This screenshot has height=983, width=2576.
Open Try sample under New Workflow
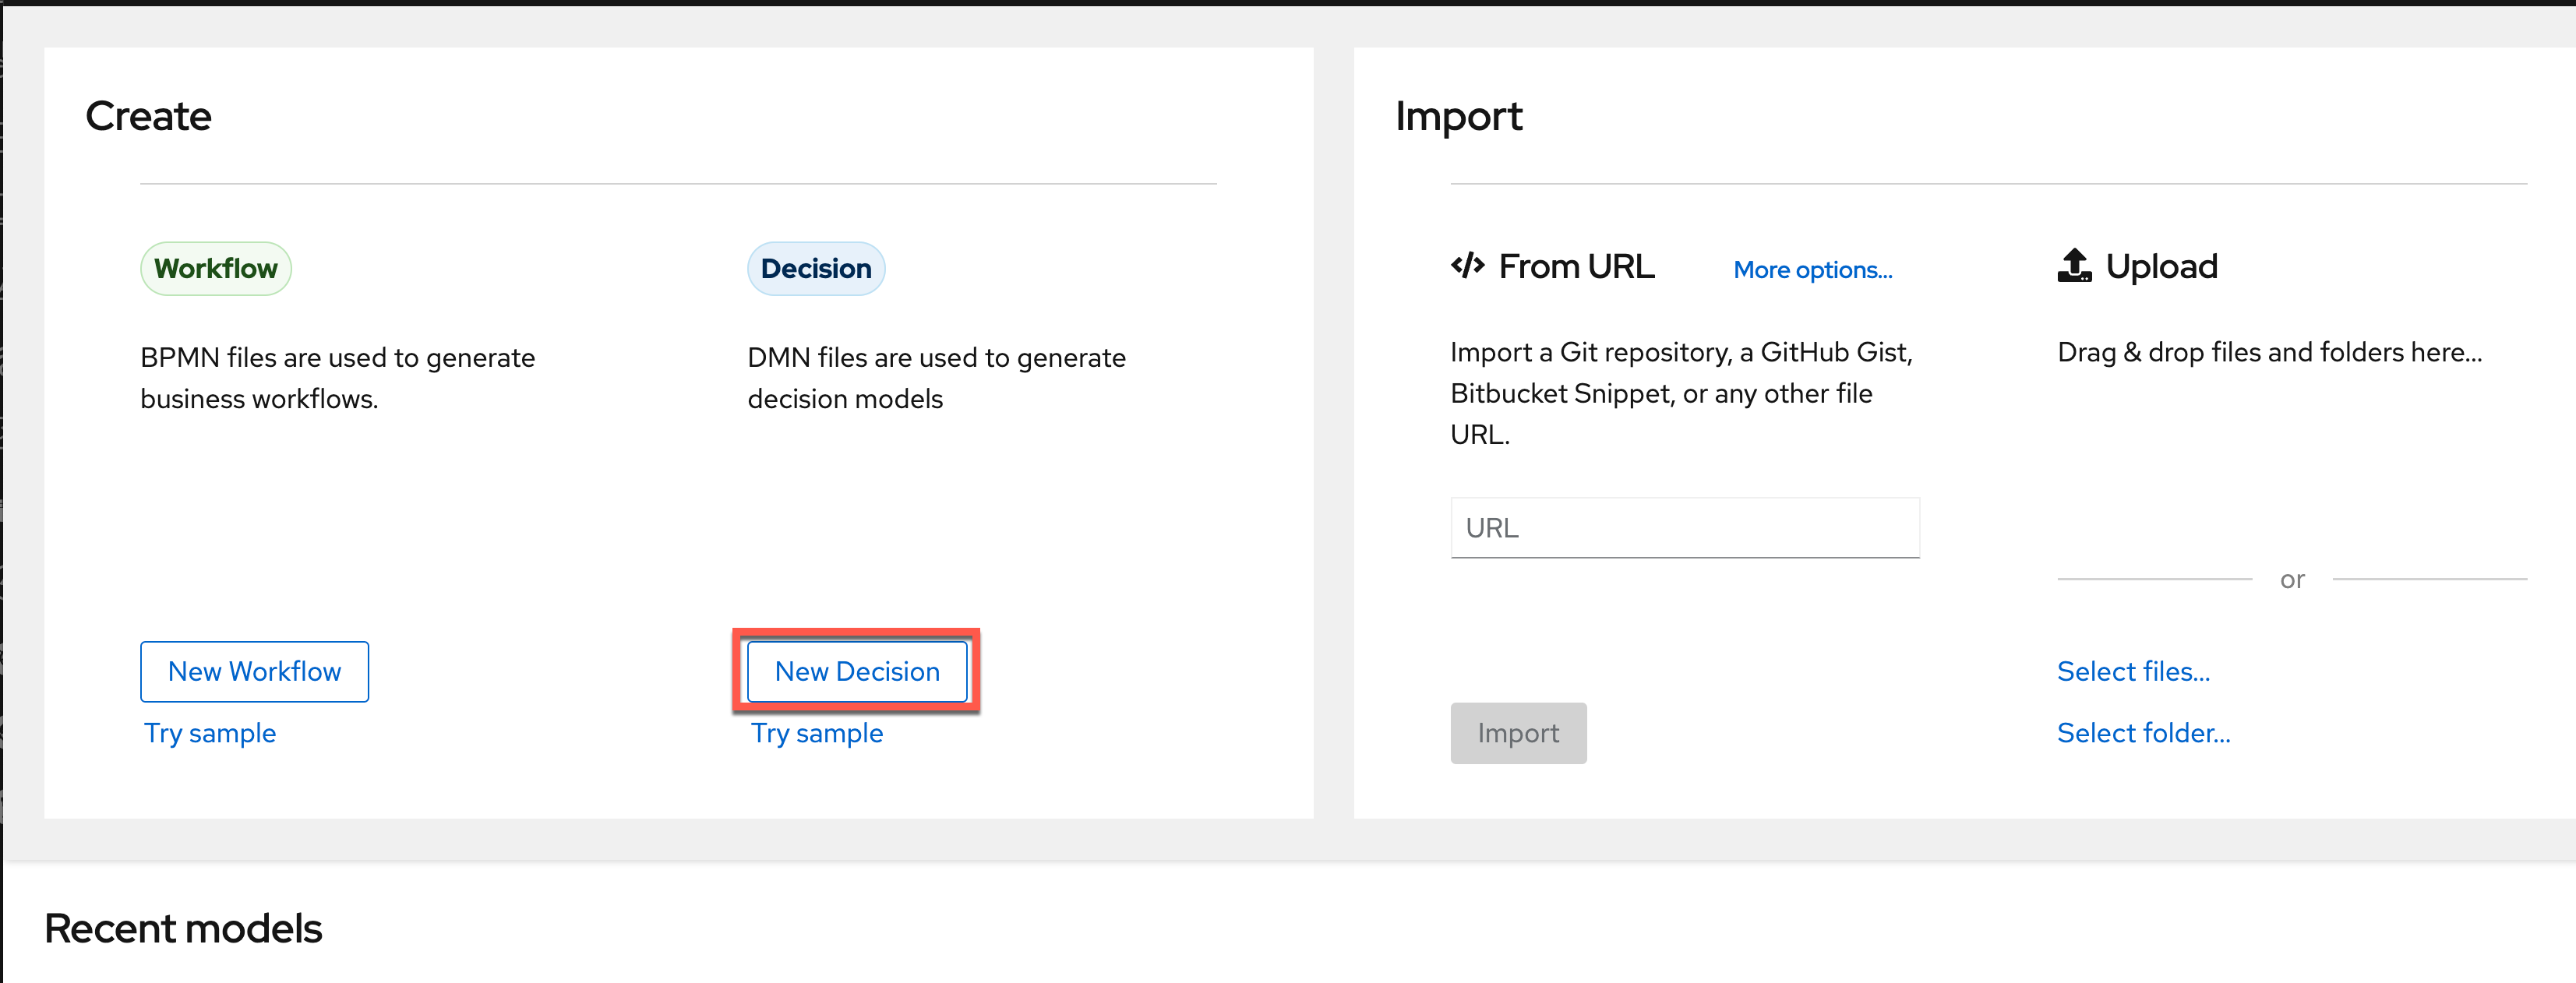210,733
